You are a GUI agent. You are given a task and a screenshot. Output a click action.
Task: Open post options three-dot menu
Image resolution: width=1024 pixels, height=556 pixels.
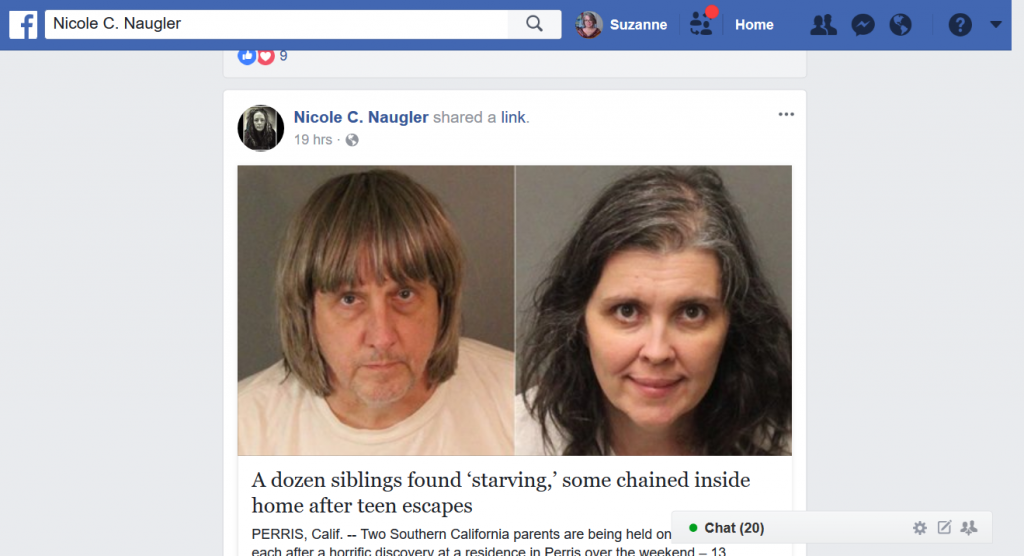[x=786, y=114]
